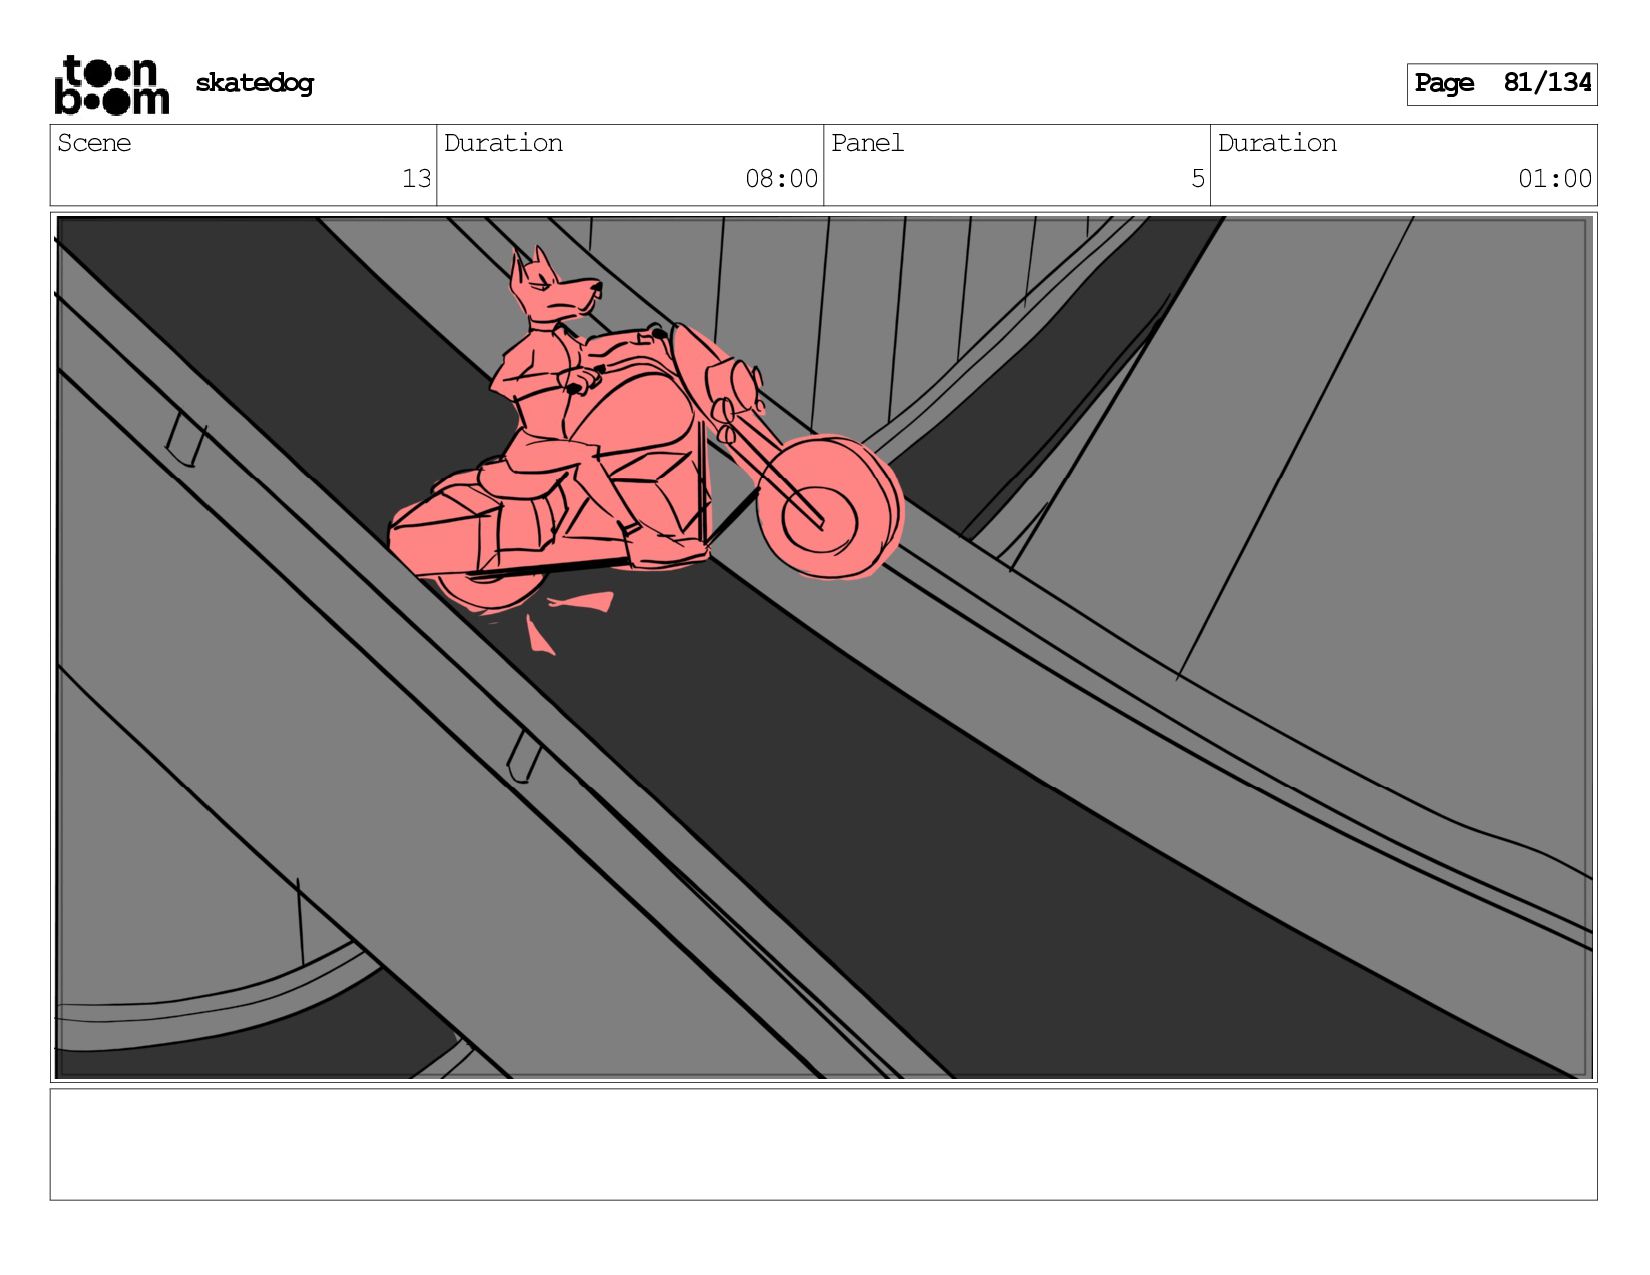Click the 'Panel' label

click(867, 143)
